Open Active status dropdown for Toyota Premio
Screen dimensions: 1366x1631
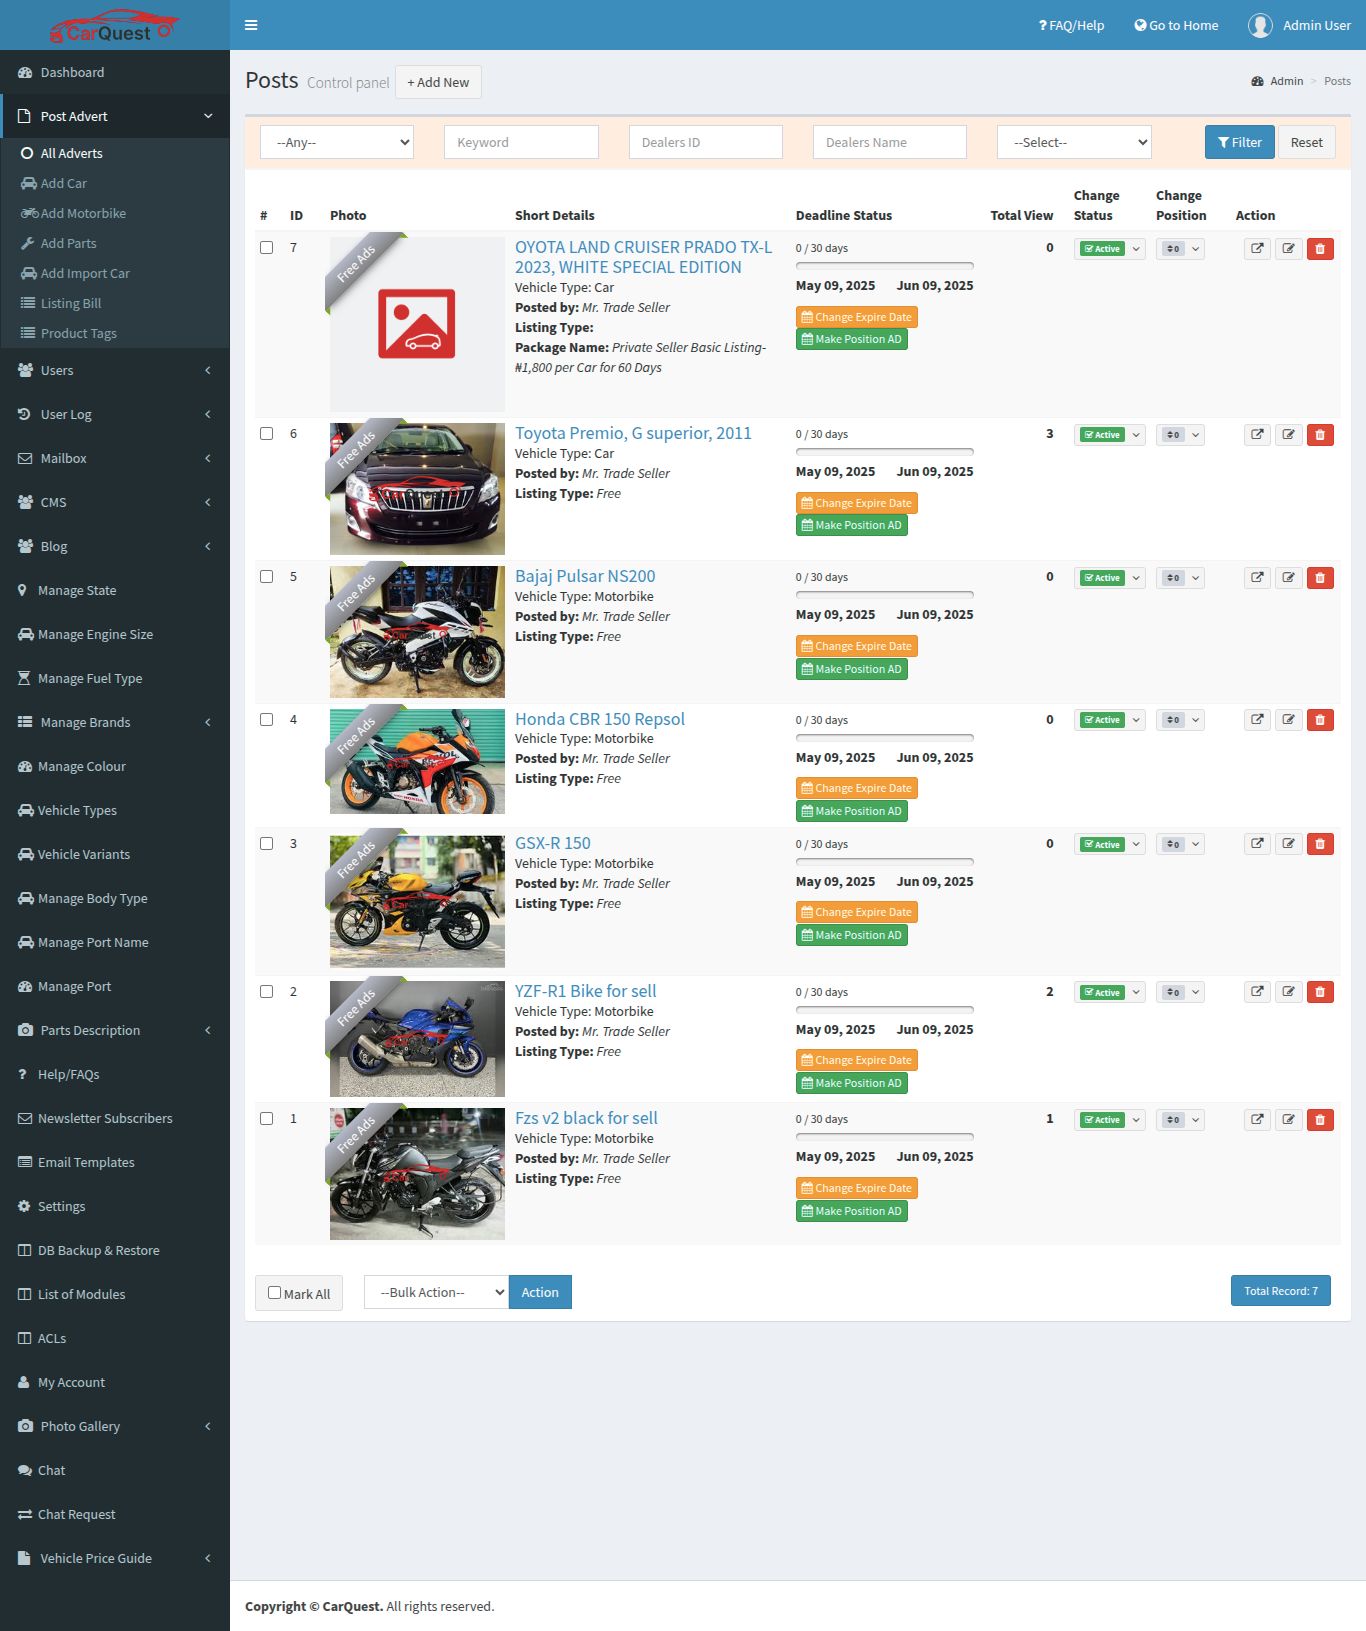pyautogui.click(x=1109, y=435)
